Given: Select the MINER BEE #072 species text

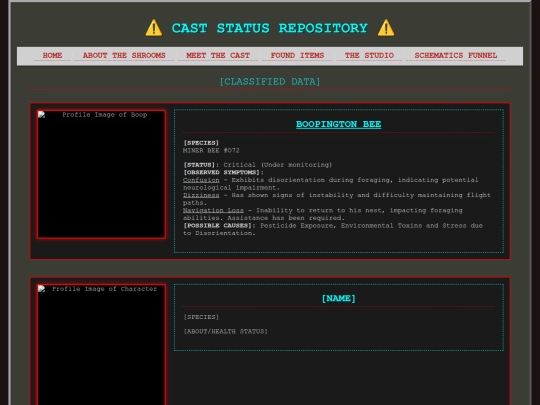Looking at the screenshot, I should click(x=211, y=150).
